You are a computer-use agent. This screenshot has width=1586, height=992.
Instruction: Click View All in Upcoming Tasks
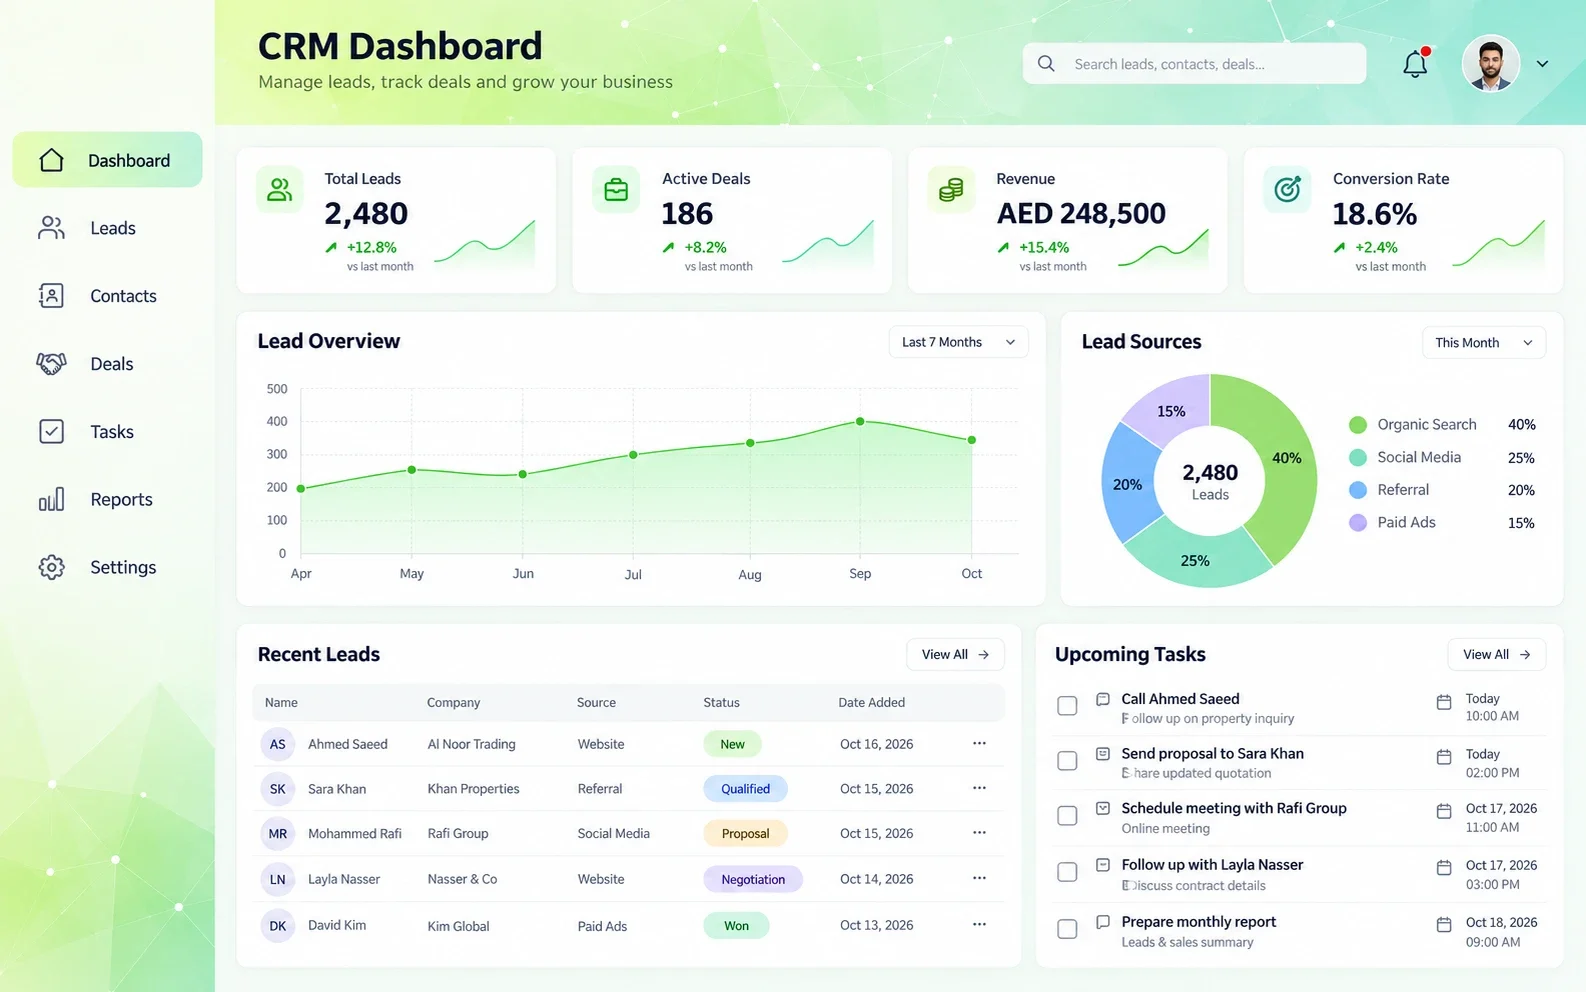(1496, 655)
